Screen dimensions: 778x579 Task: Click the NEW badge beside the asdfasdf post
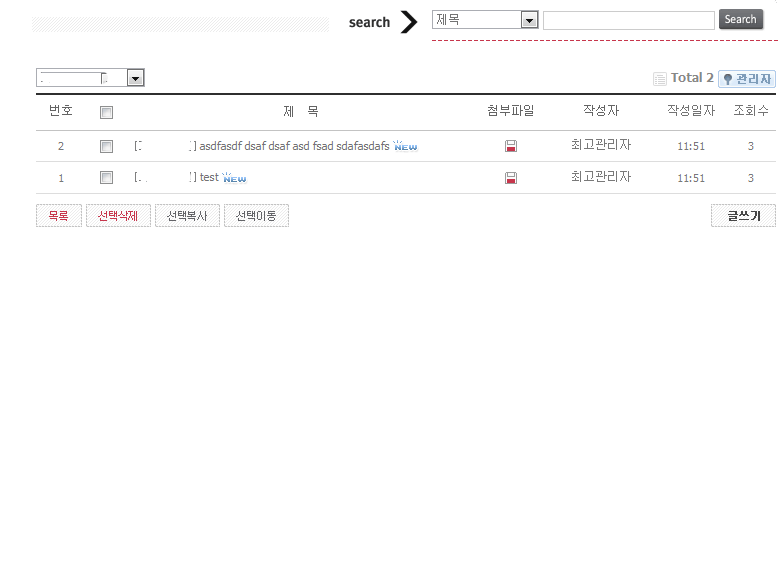click(x=405, y=146)
